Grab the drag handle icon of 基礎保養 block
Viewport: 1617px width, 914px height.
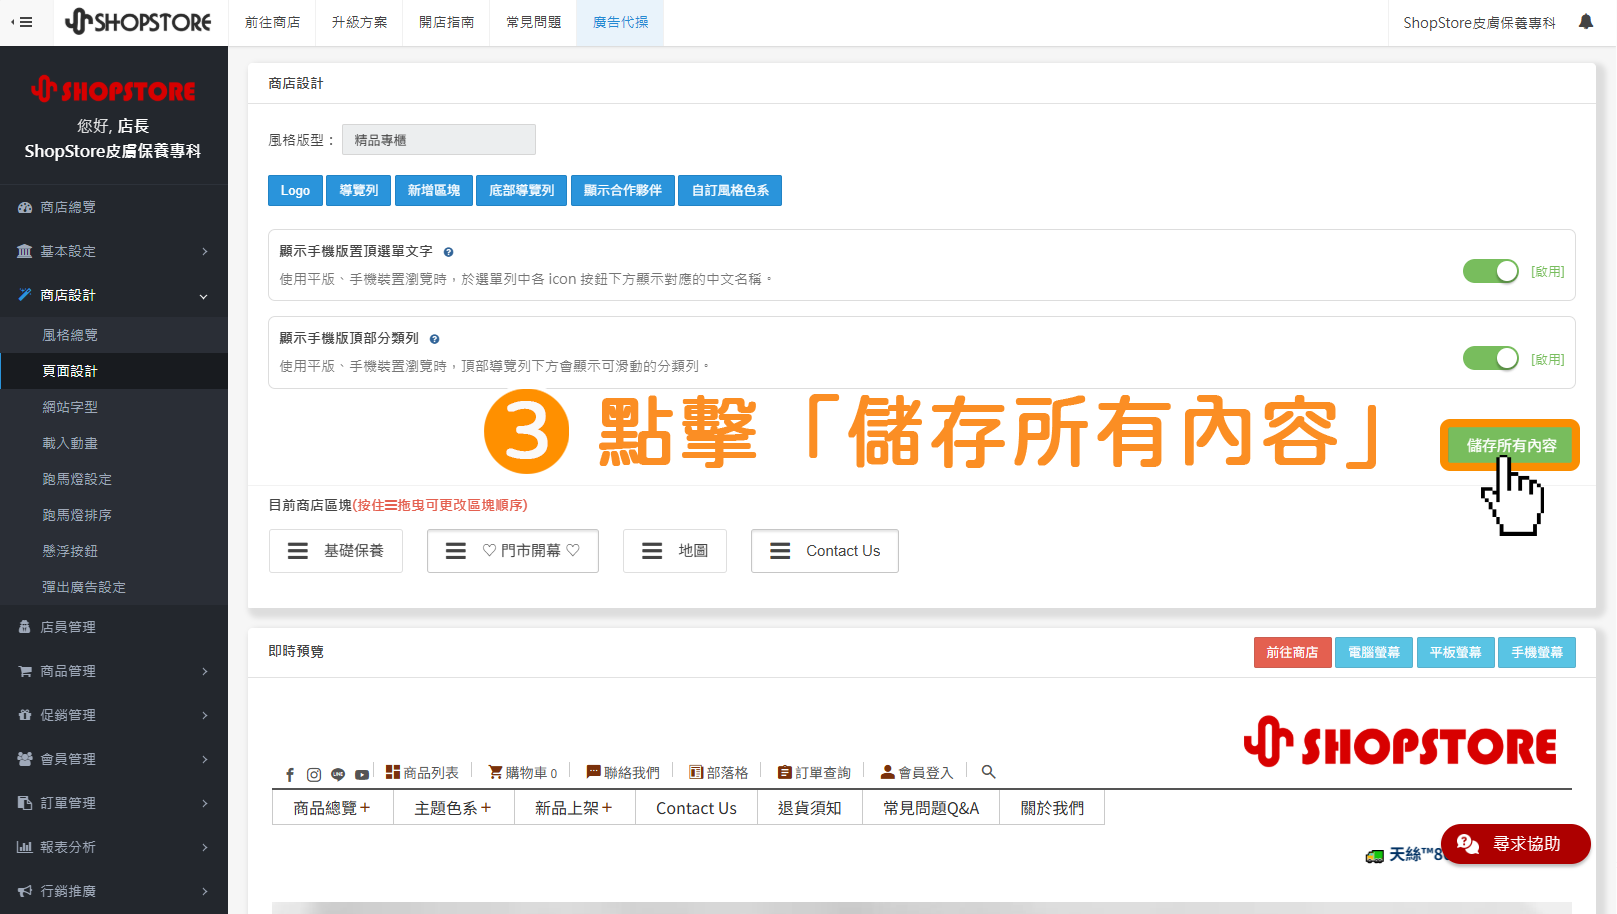pyautogui.click(x=298, y=551)
